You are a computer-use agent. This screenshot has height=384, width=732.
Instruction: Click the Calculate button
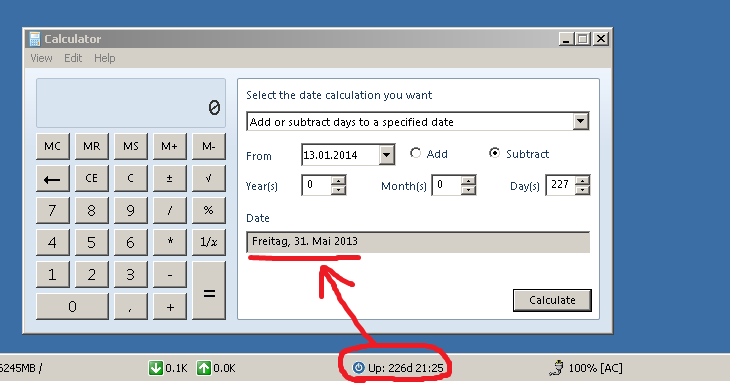coord(552,300)
